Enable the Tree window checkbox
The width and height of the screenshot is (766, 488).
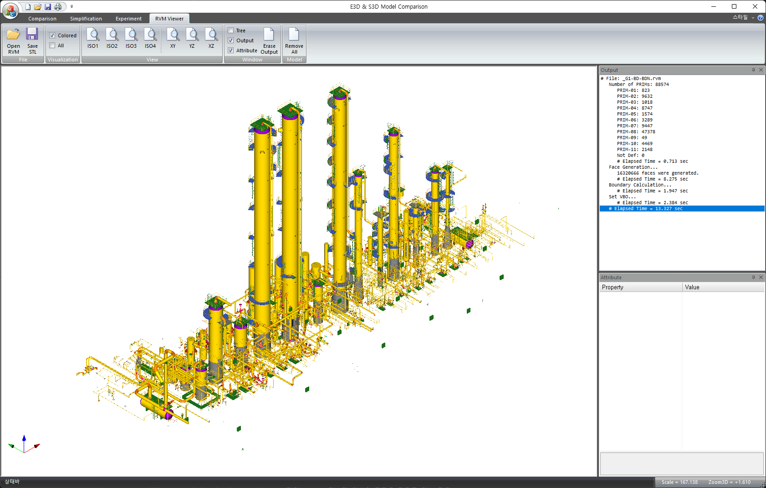[x=231, y=31]
